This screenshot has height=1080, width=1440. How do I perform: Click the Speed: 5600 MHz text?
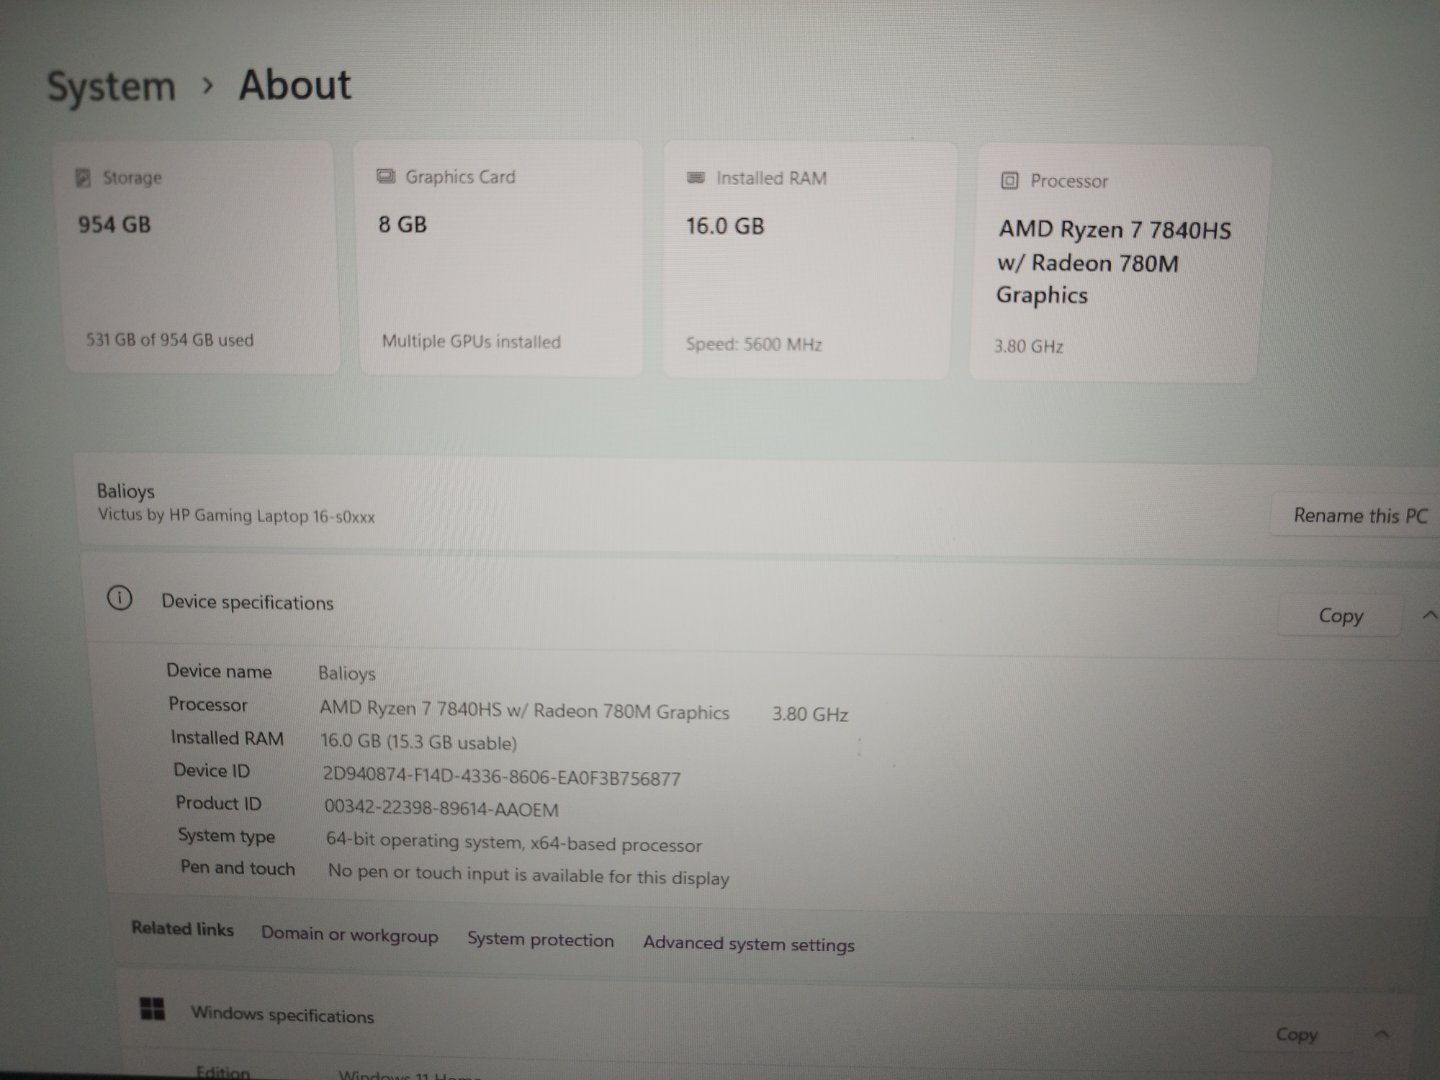coord(754,344)
